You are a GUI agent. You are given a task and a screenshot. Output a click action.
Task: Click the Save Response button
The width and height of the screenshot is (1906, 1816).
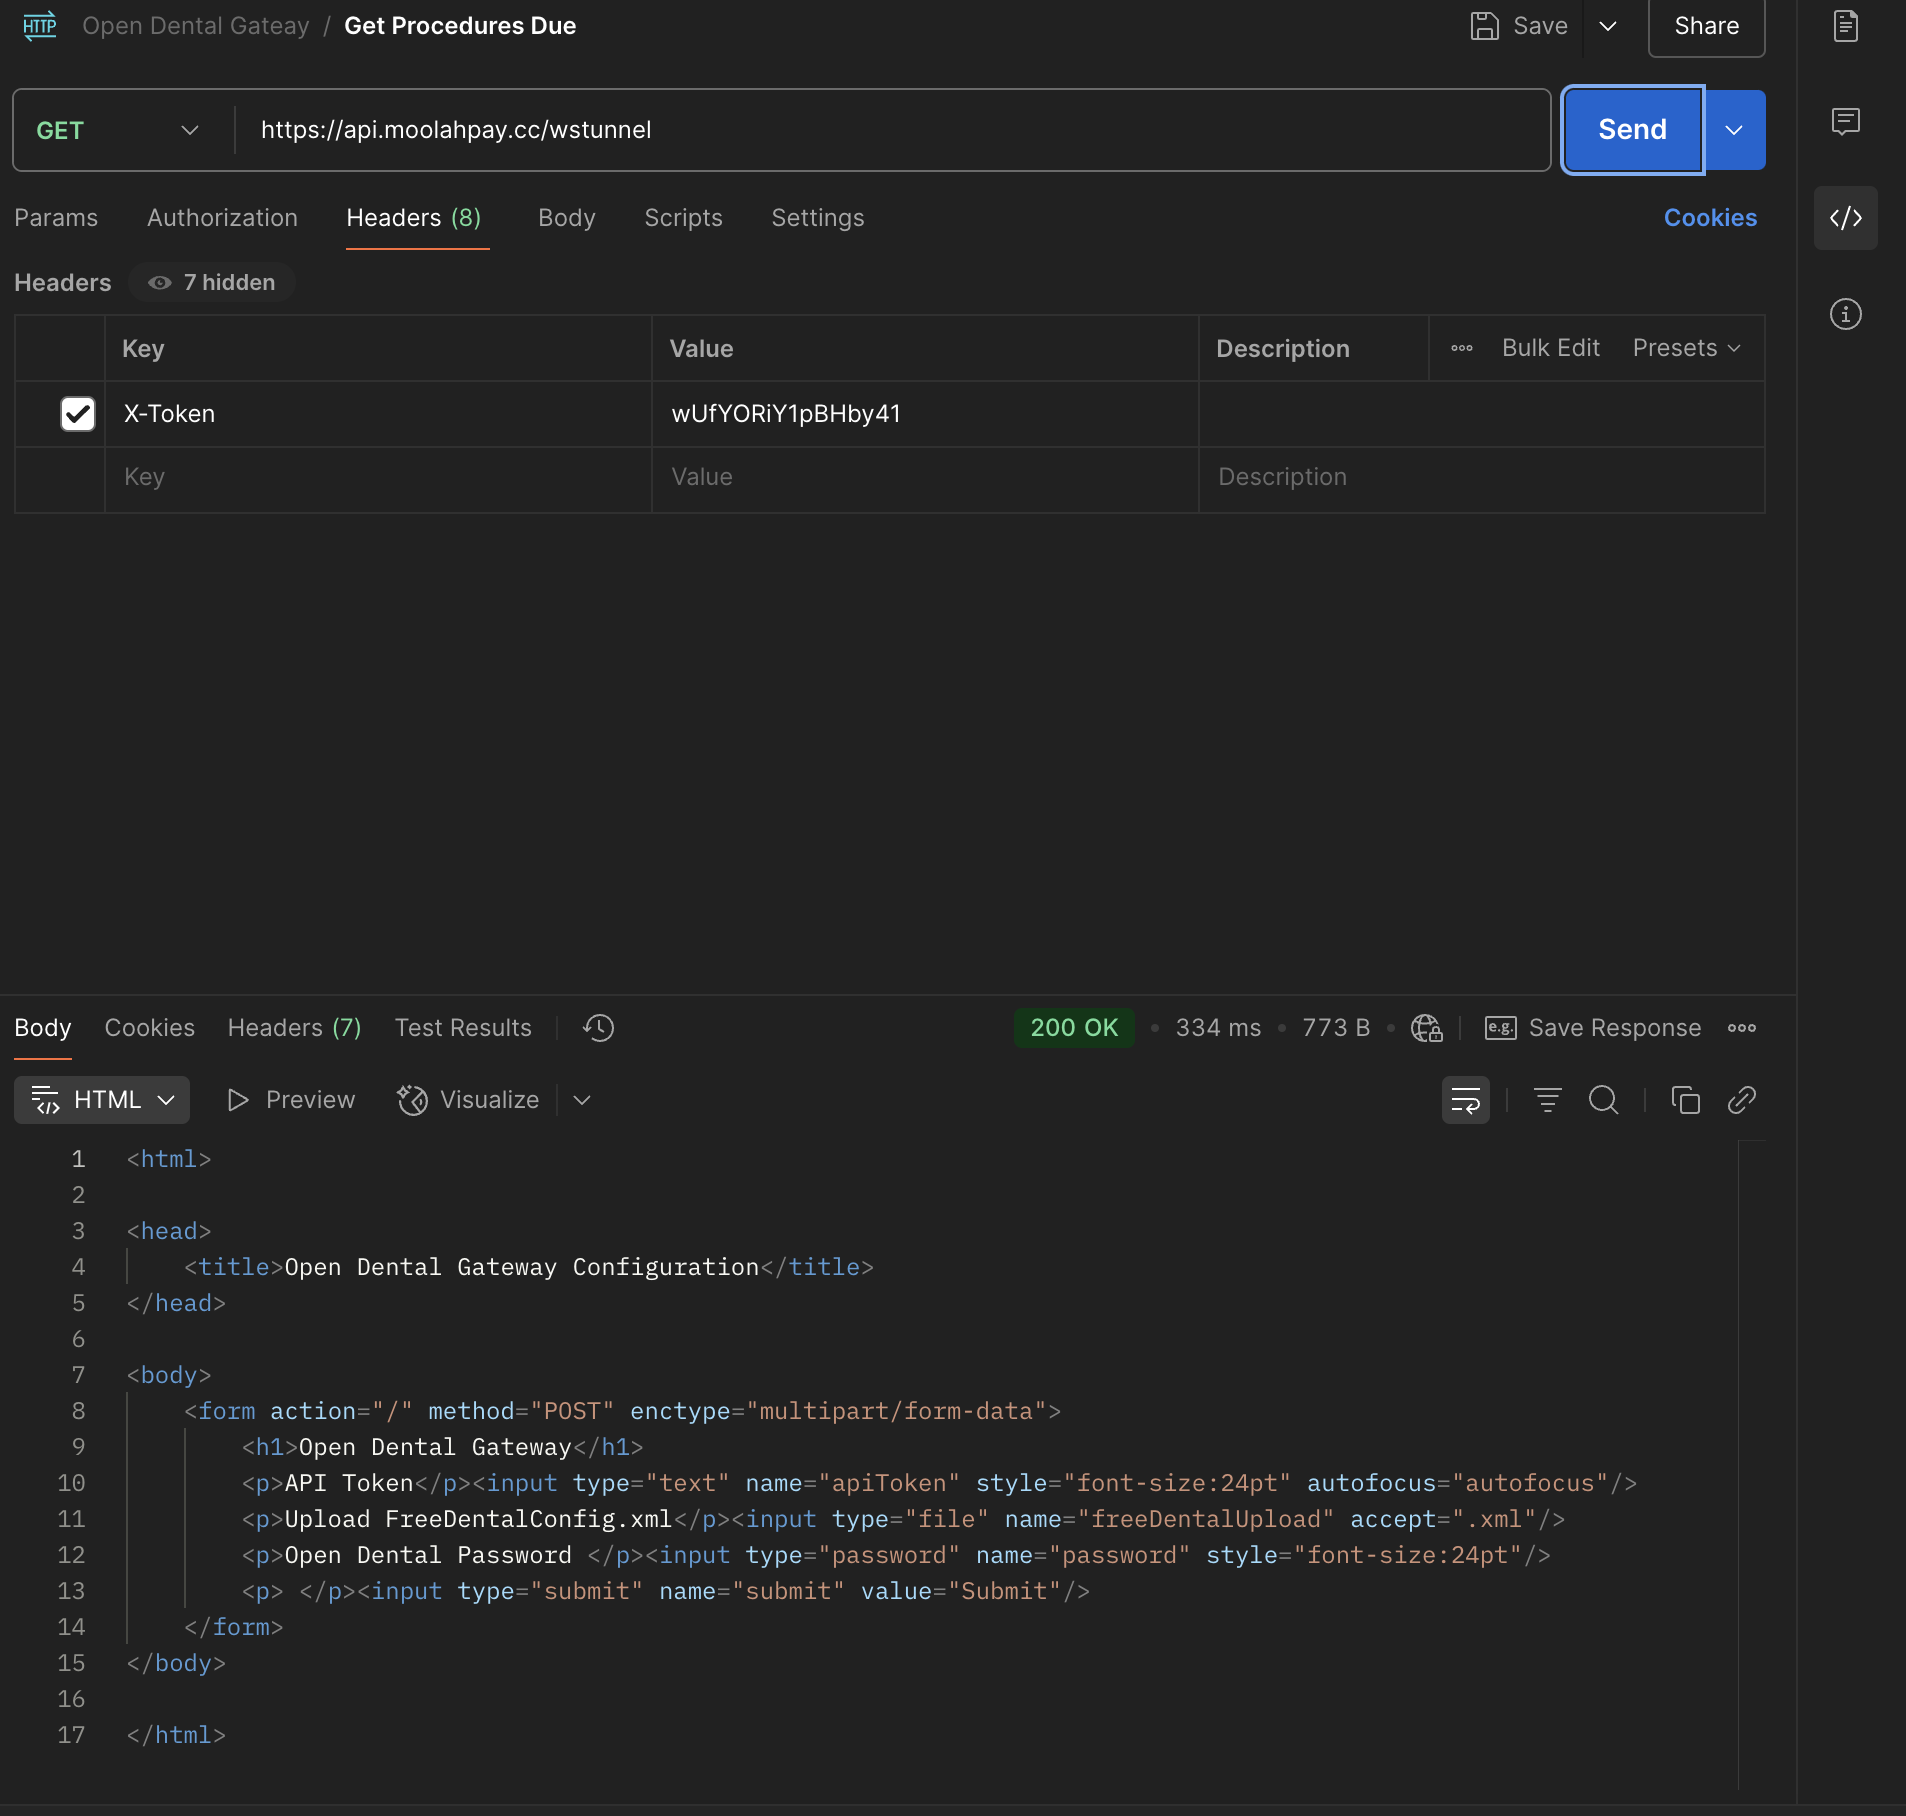(1593, 1028)
